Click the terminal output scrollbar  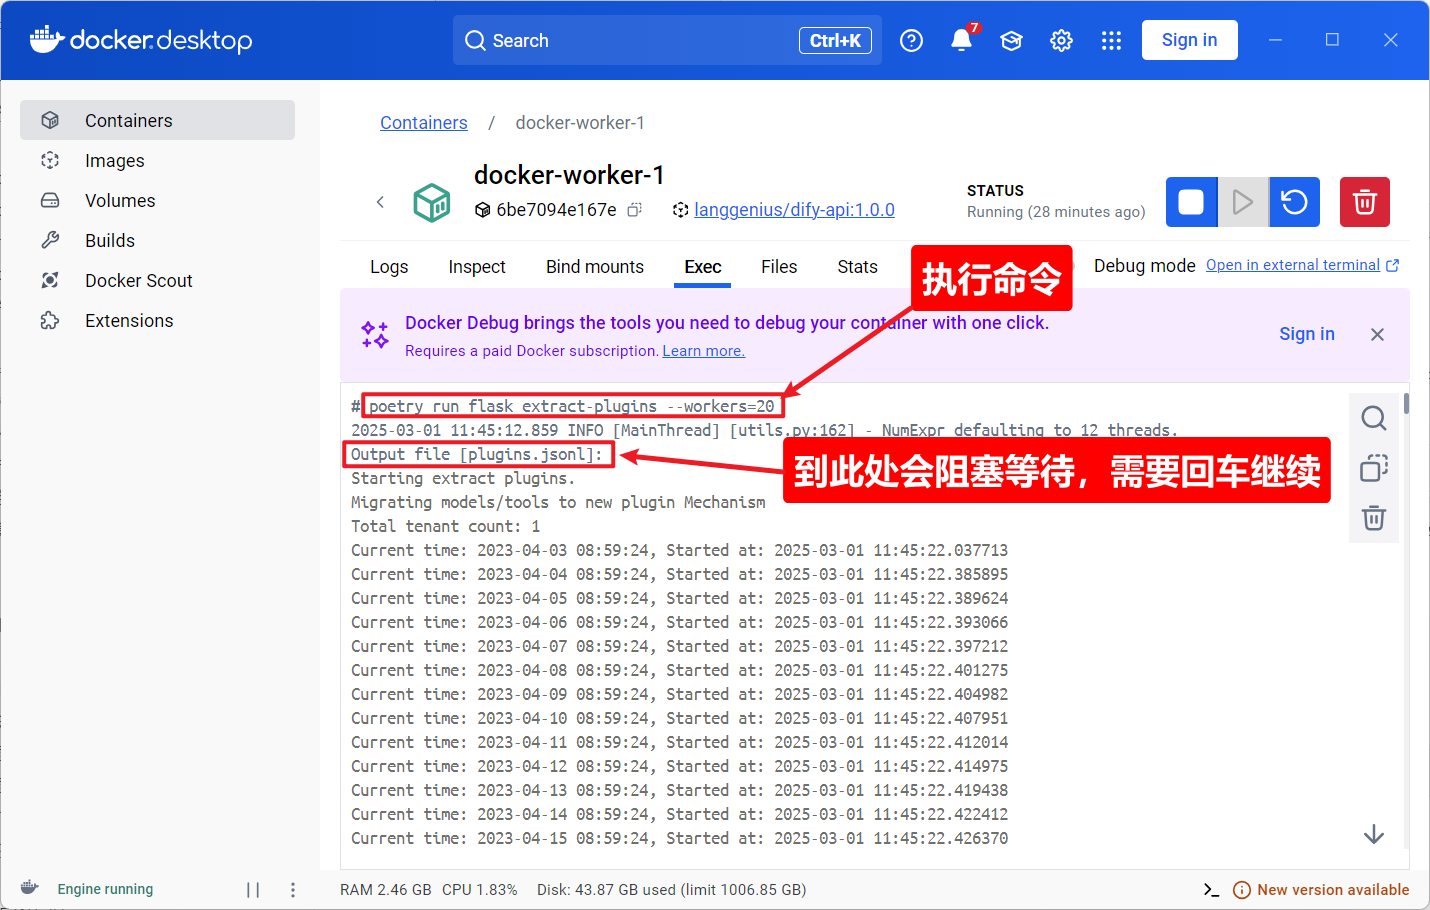(1406, 403)
